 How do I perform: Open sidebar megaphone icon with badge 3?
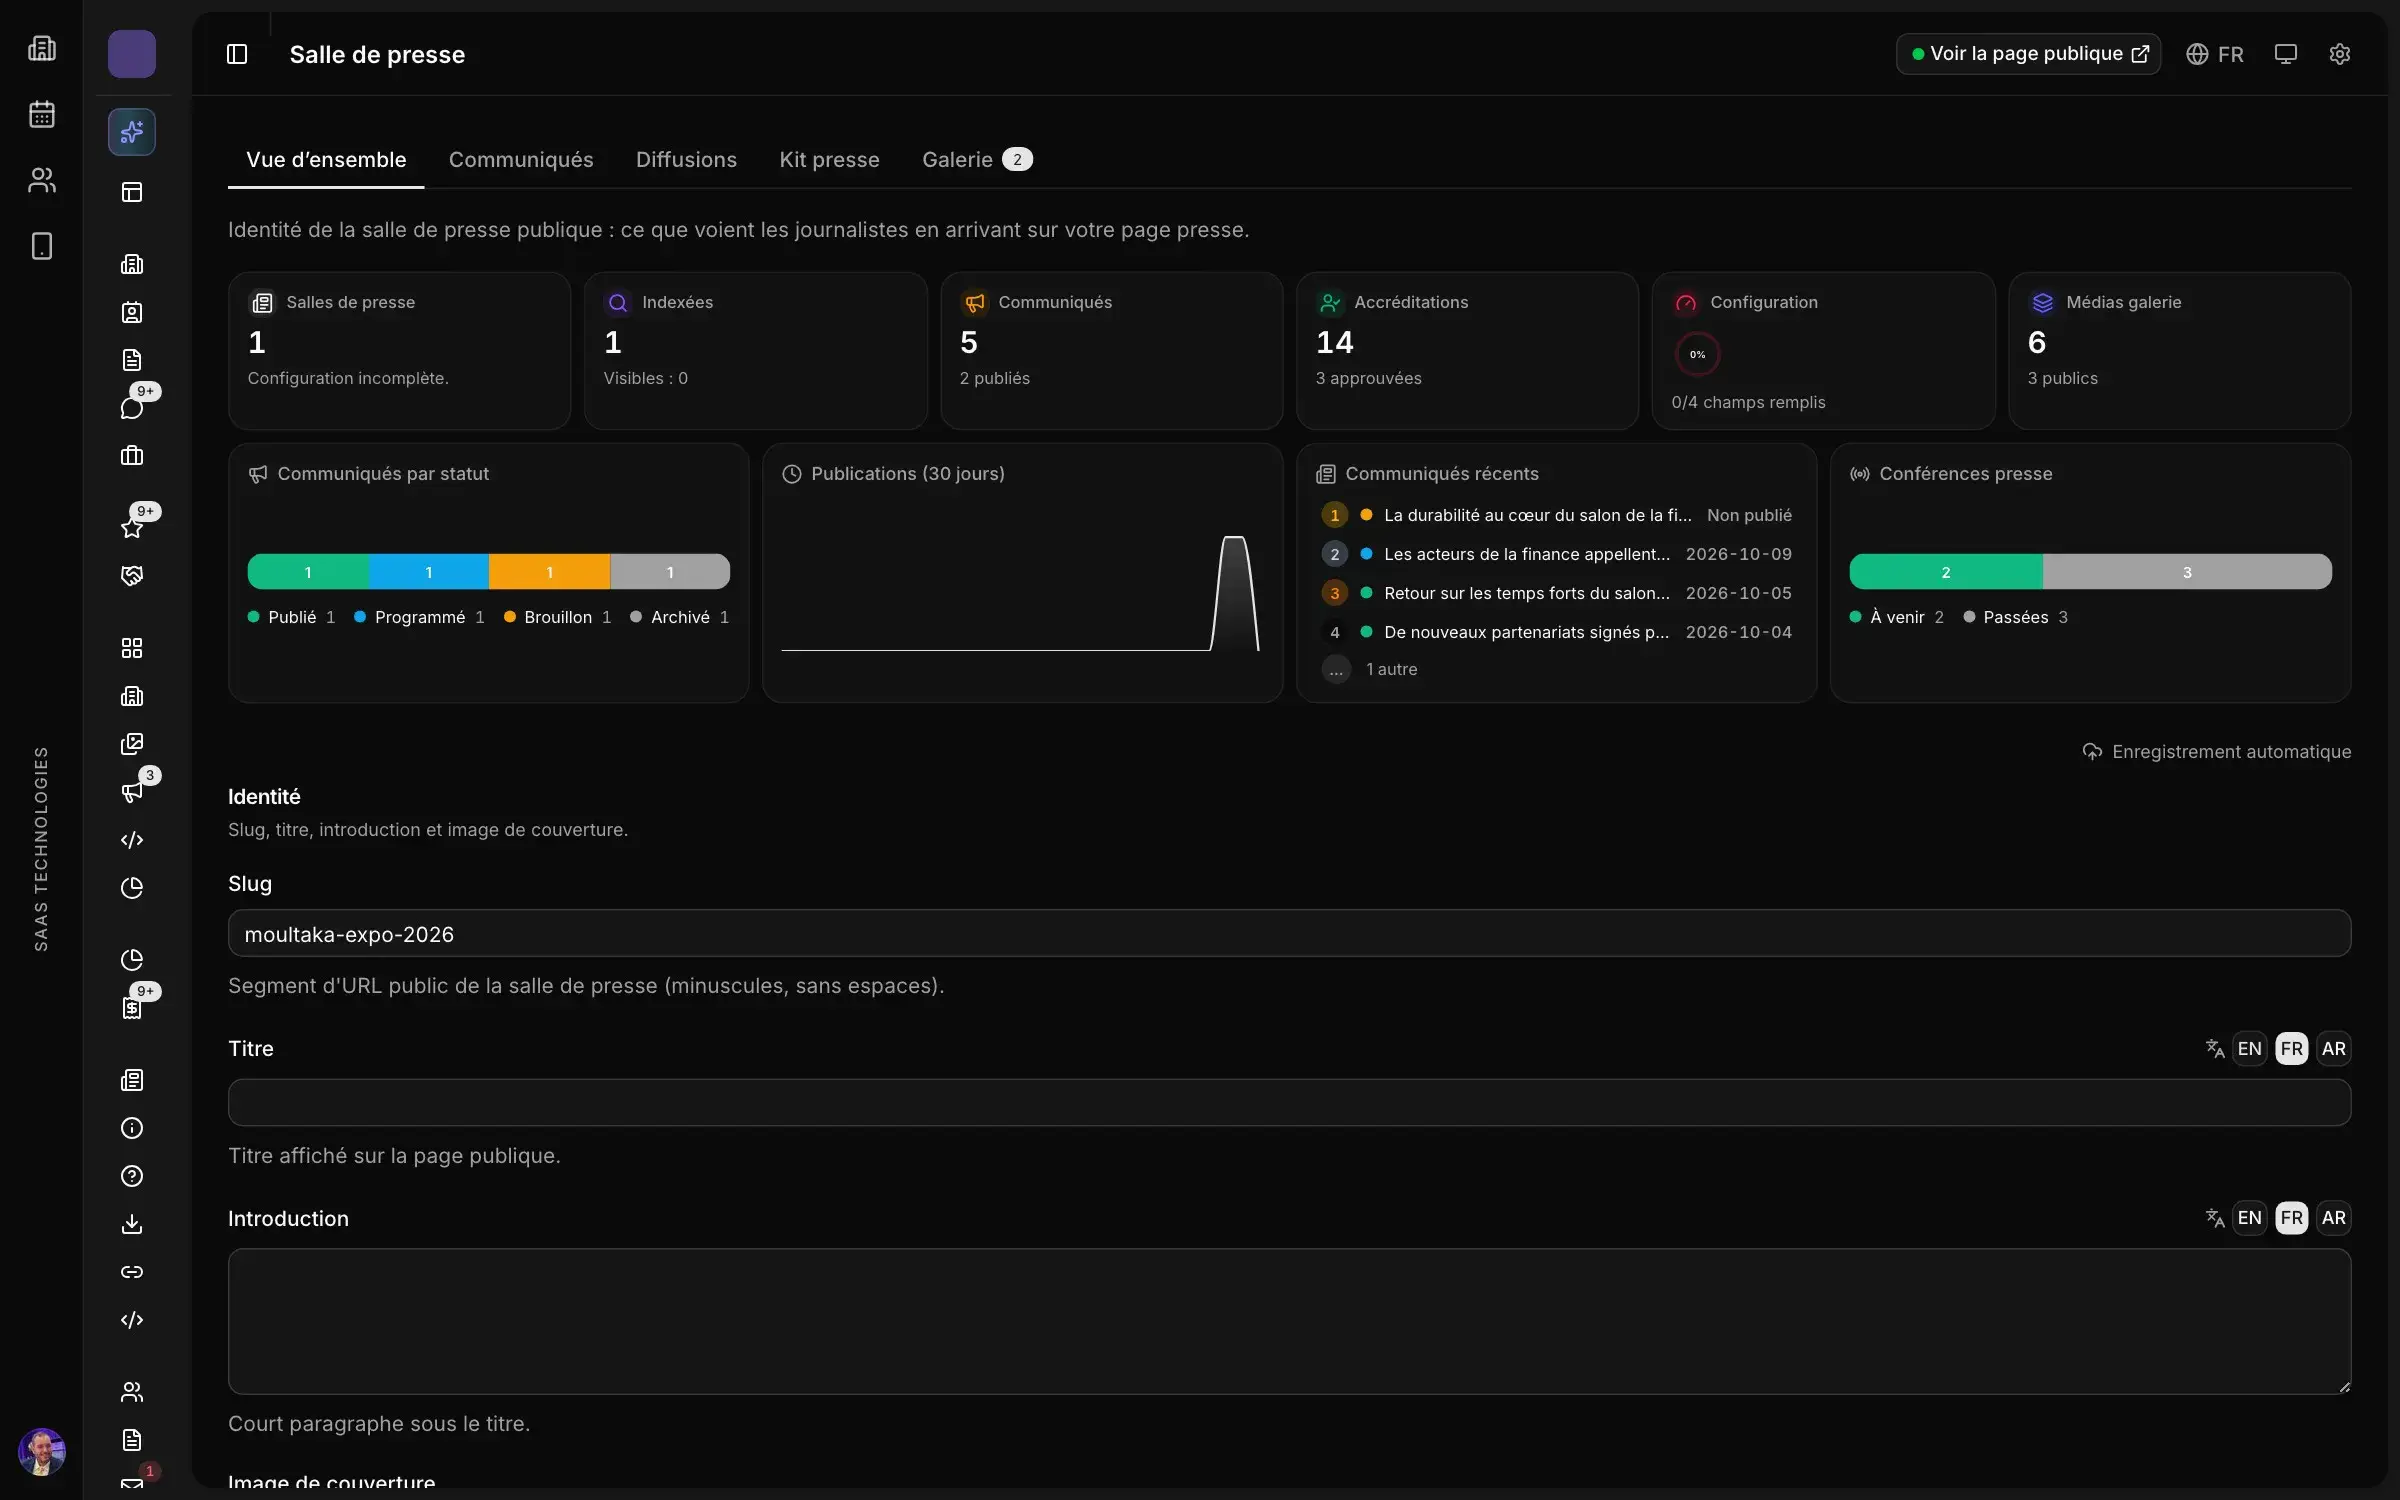pyautogui.click(x=132, y=792)
